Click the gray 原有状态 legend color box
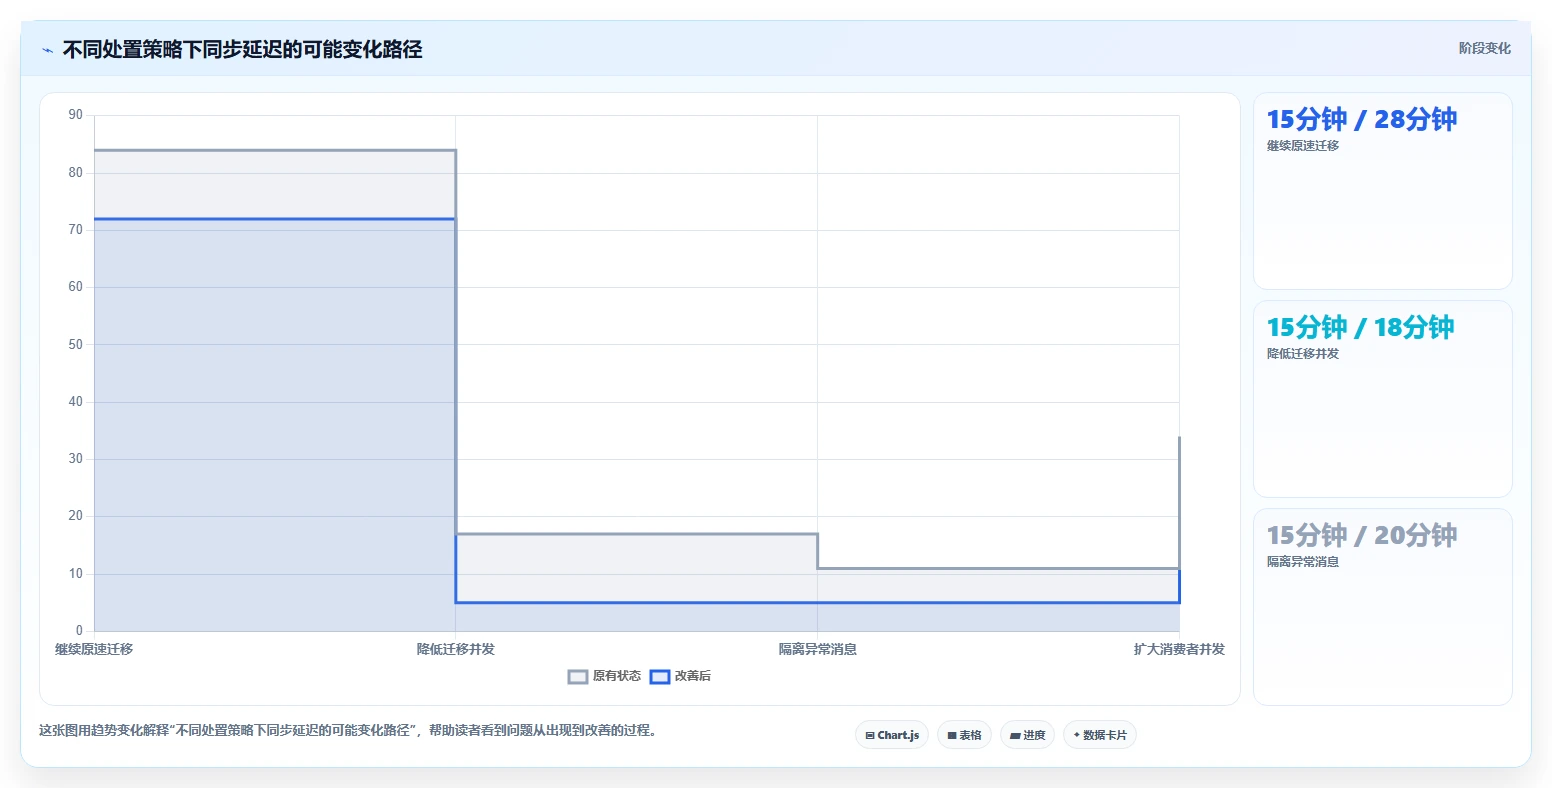The height and width of the screenshot is (788, 1552). point(578,677)
